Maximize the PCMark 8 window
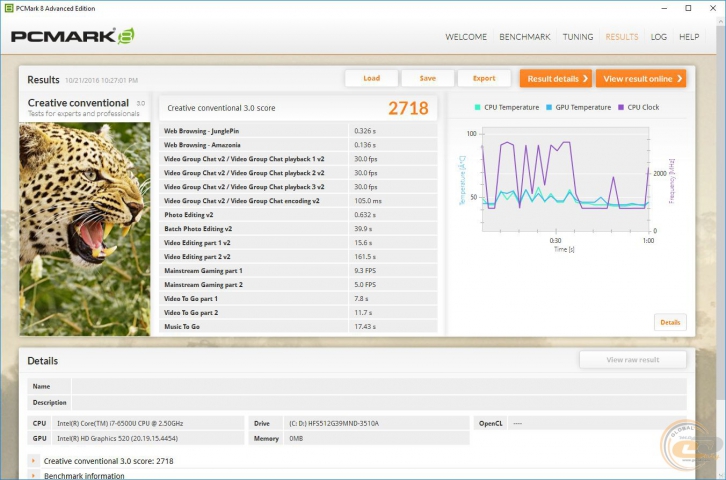Screen dimensions: 726x480 [688, 8]
